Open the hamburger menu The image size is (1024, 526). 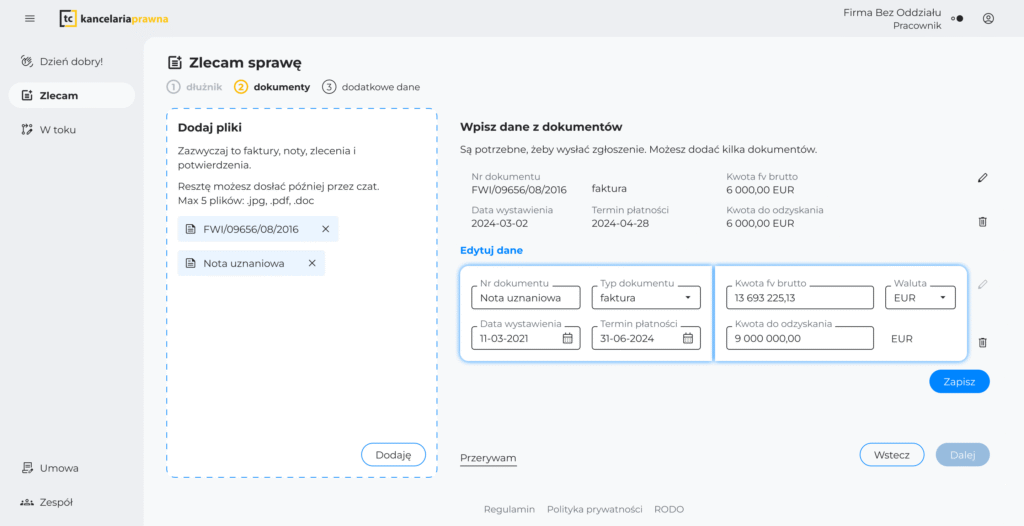(x=29, y=18)
